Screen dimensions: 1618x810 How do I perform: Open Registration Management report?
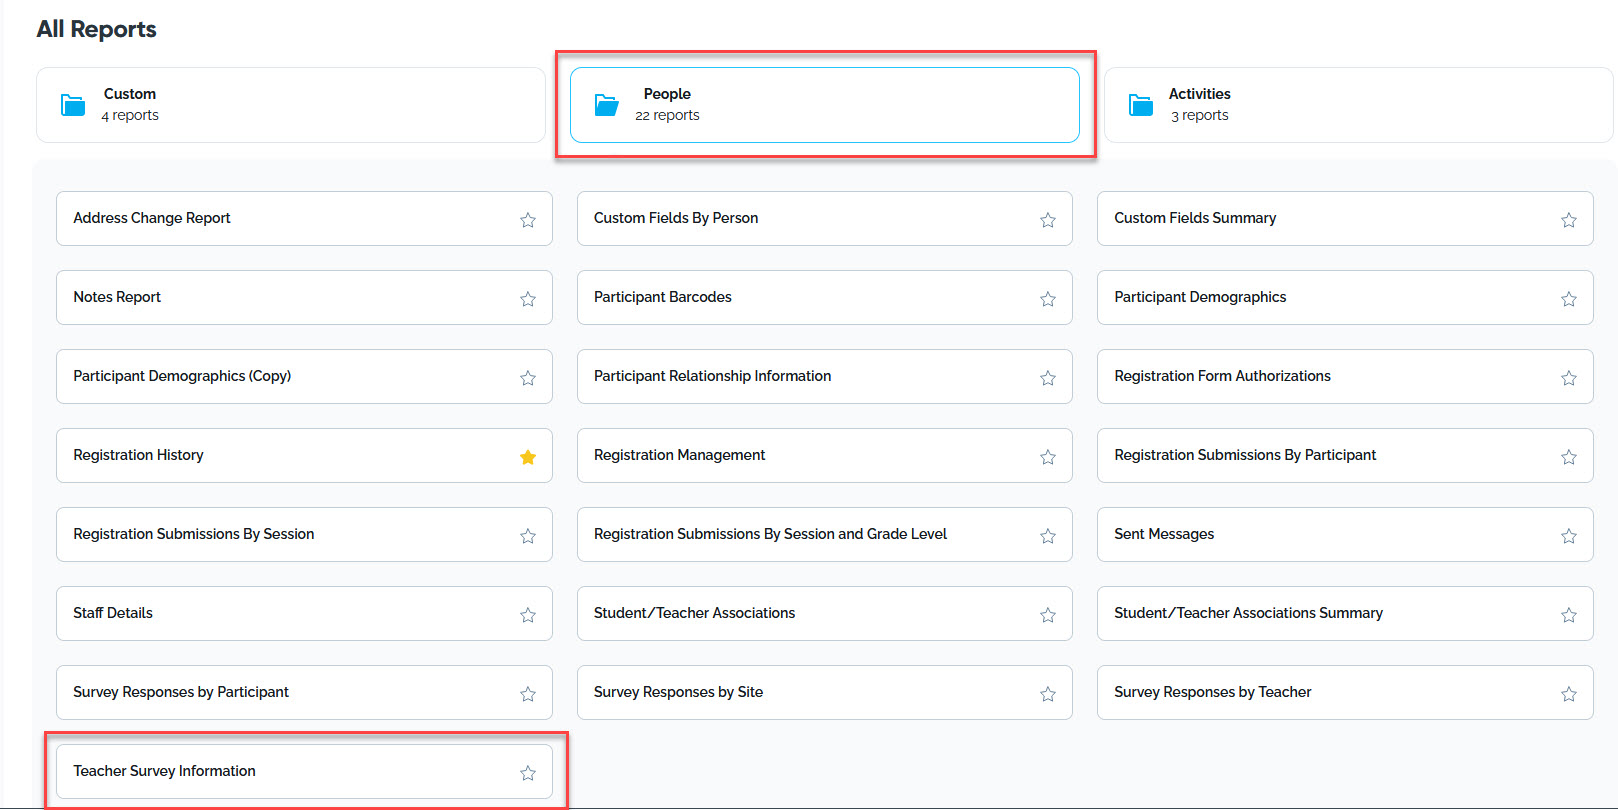pos(824,455)
